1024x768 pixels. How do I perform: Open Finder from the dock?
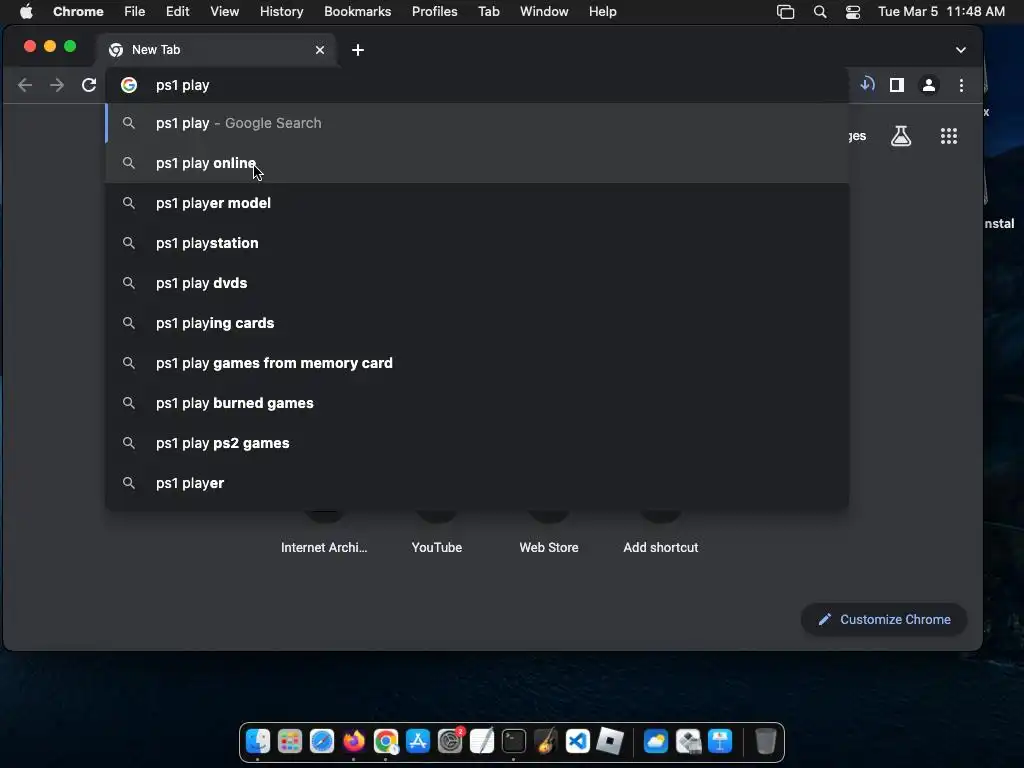(258, 741)
